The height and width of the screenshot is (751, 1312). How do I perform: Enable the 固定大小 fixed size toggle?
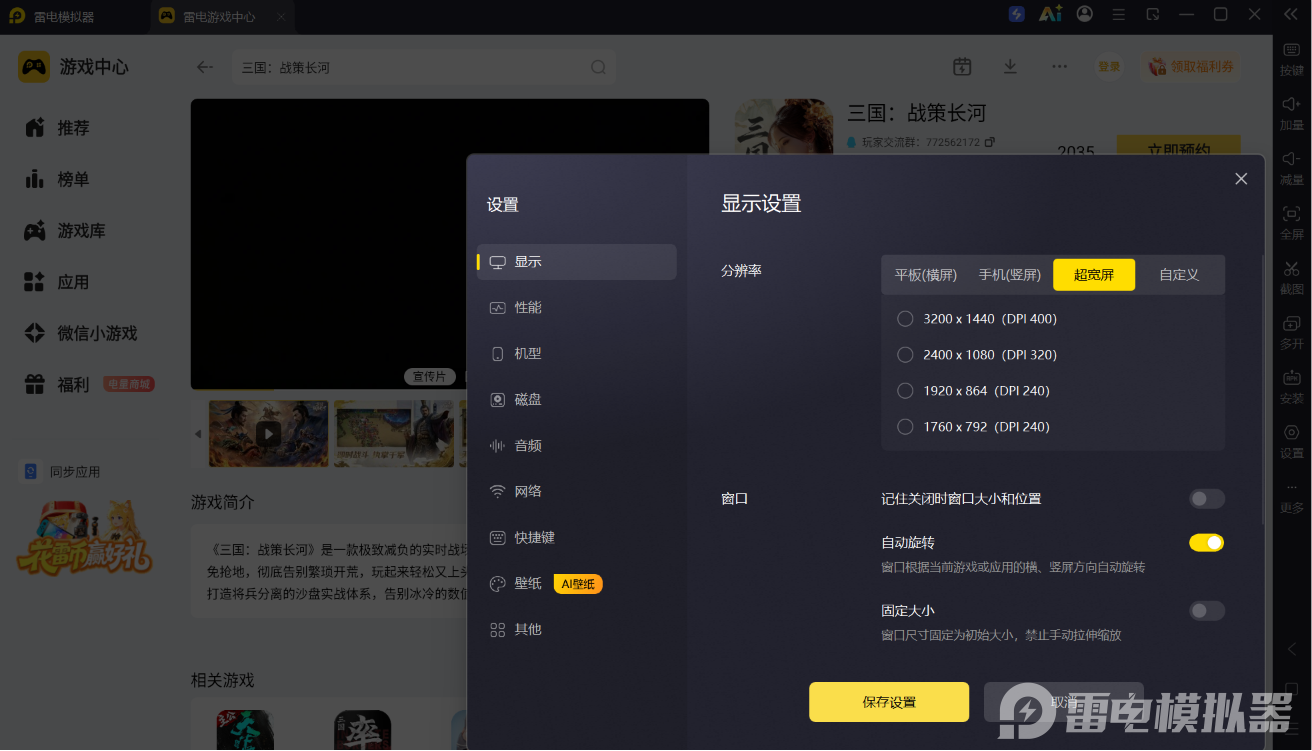coord(1207,611)
